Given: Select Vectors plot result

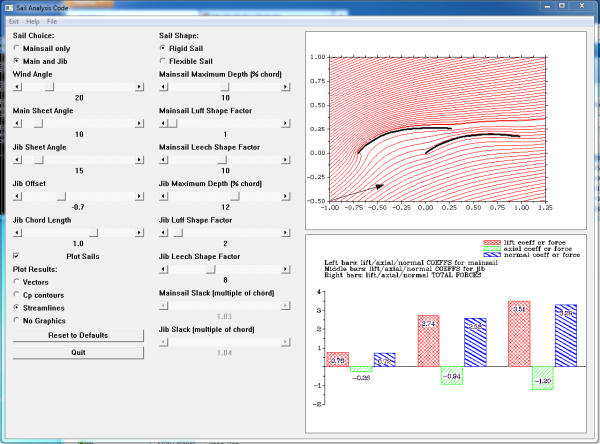Looking at the screenshot, I should pos(17,282).
